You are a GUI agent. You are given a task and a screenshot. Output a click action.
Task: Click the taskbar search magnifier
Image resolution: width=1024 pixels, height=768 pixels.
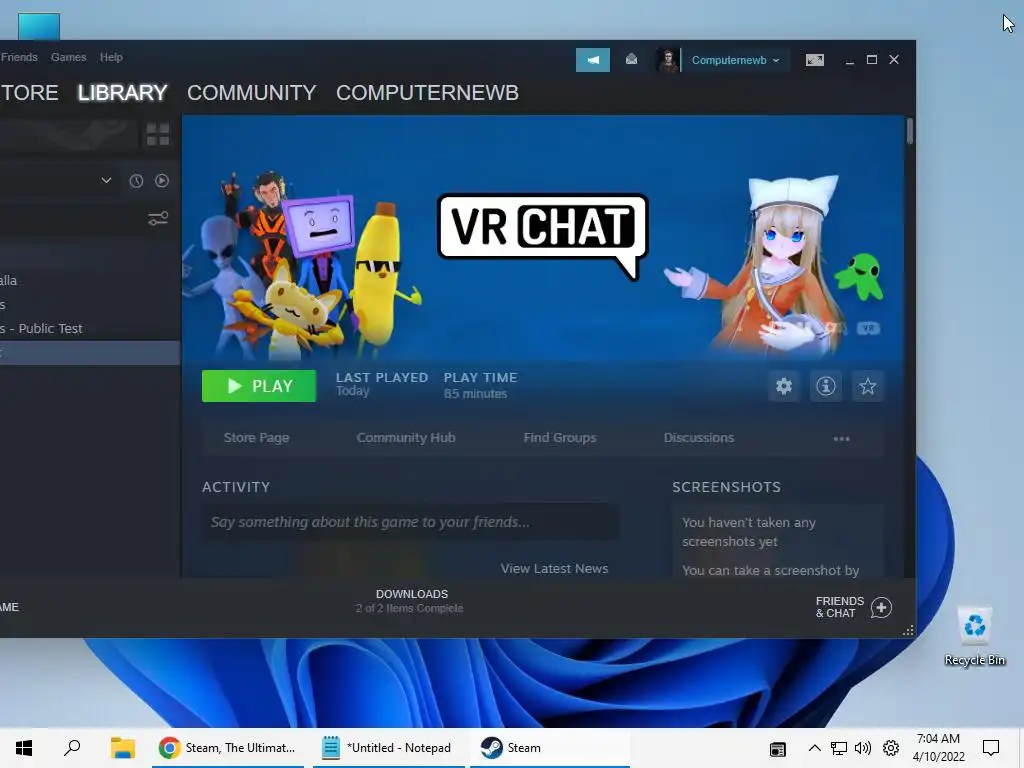72,748
